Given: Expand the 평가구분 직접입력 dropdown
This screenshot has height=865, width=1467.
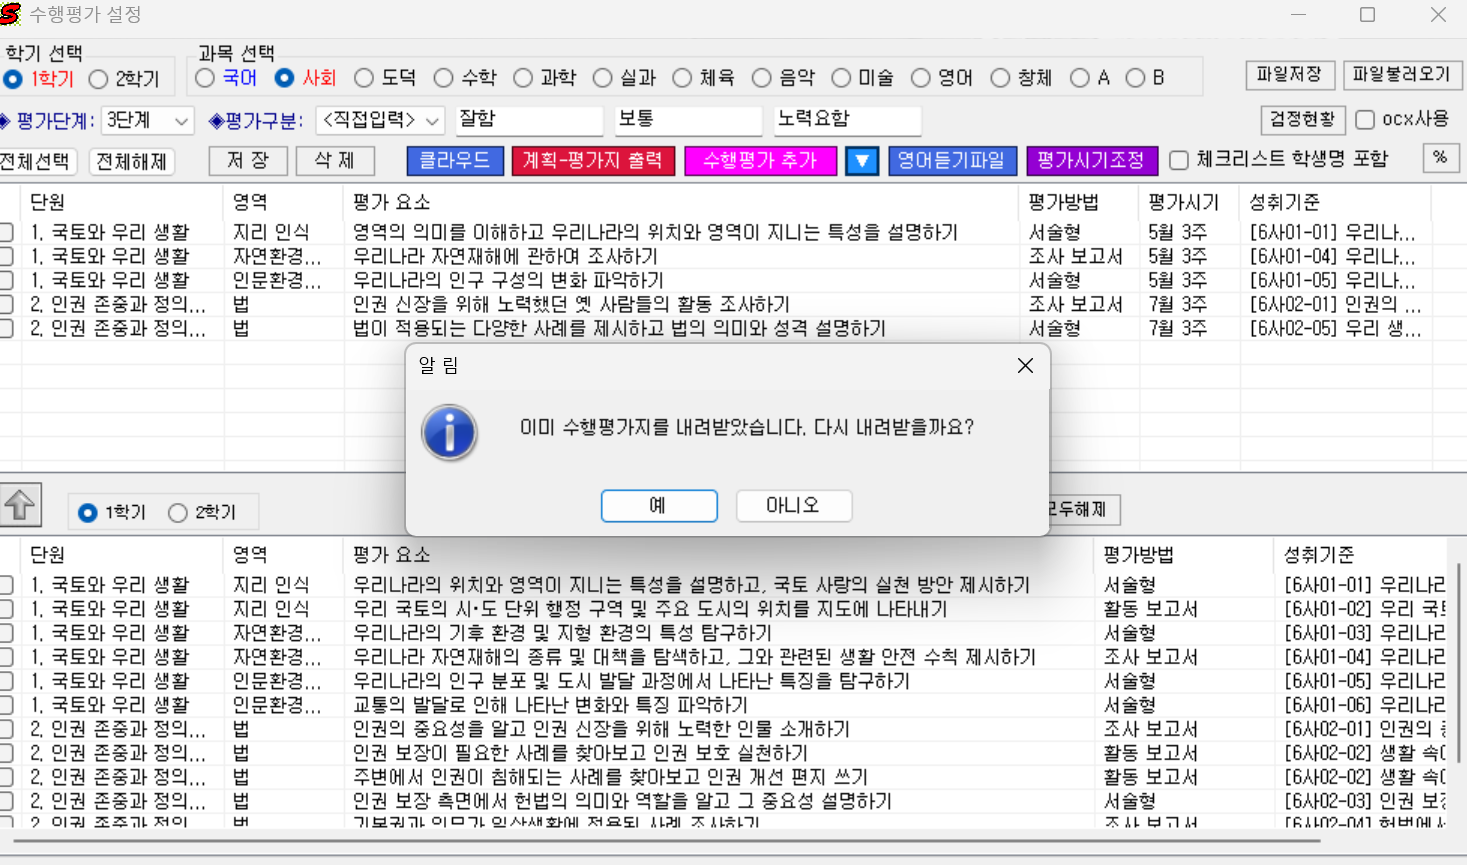Looking at the screenshot, I should pyautogui.click(x=380, y=121).
